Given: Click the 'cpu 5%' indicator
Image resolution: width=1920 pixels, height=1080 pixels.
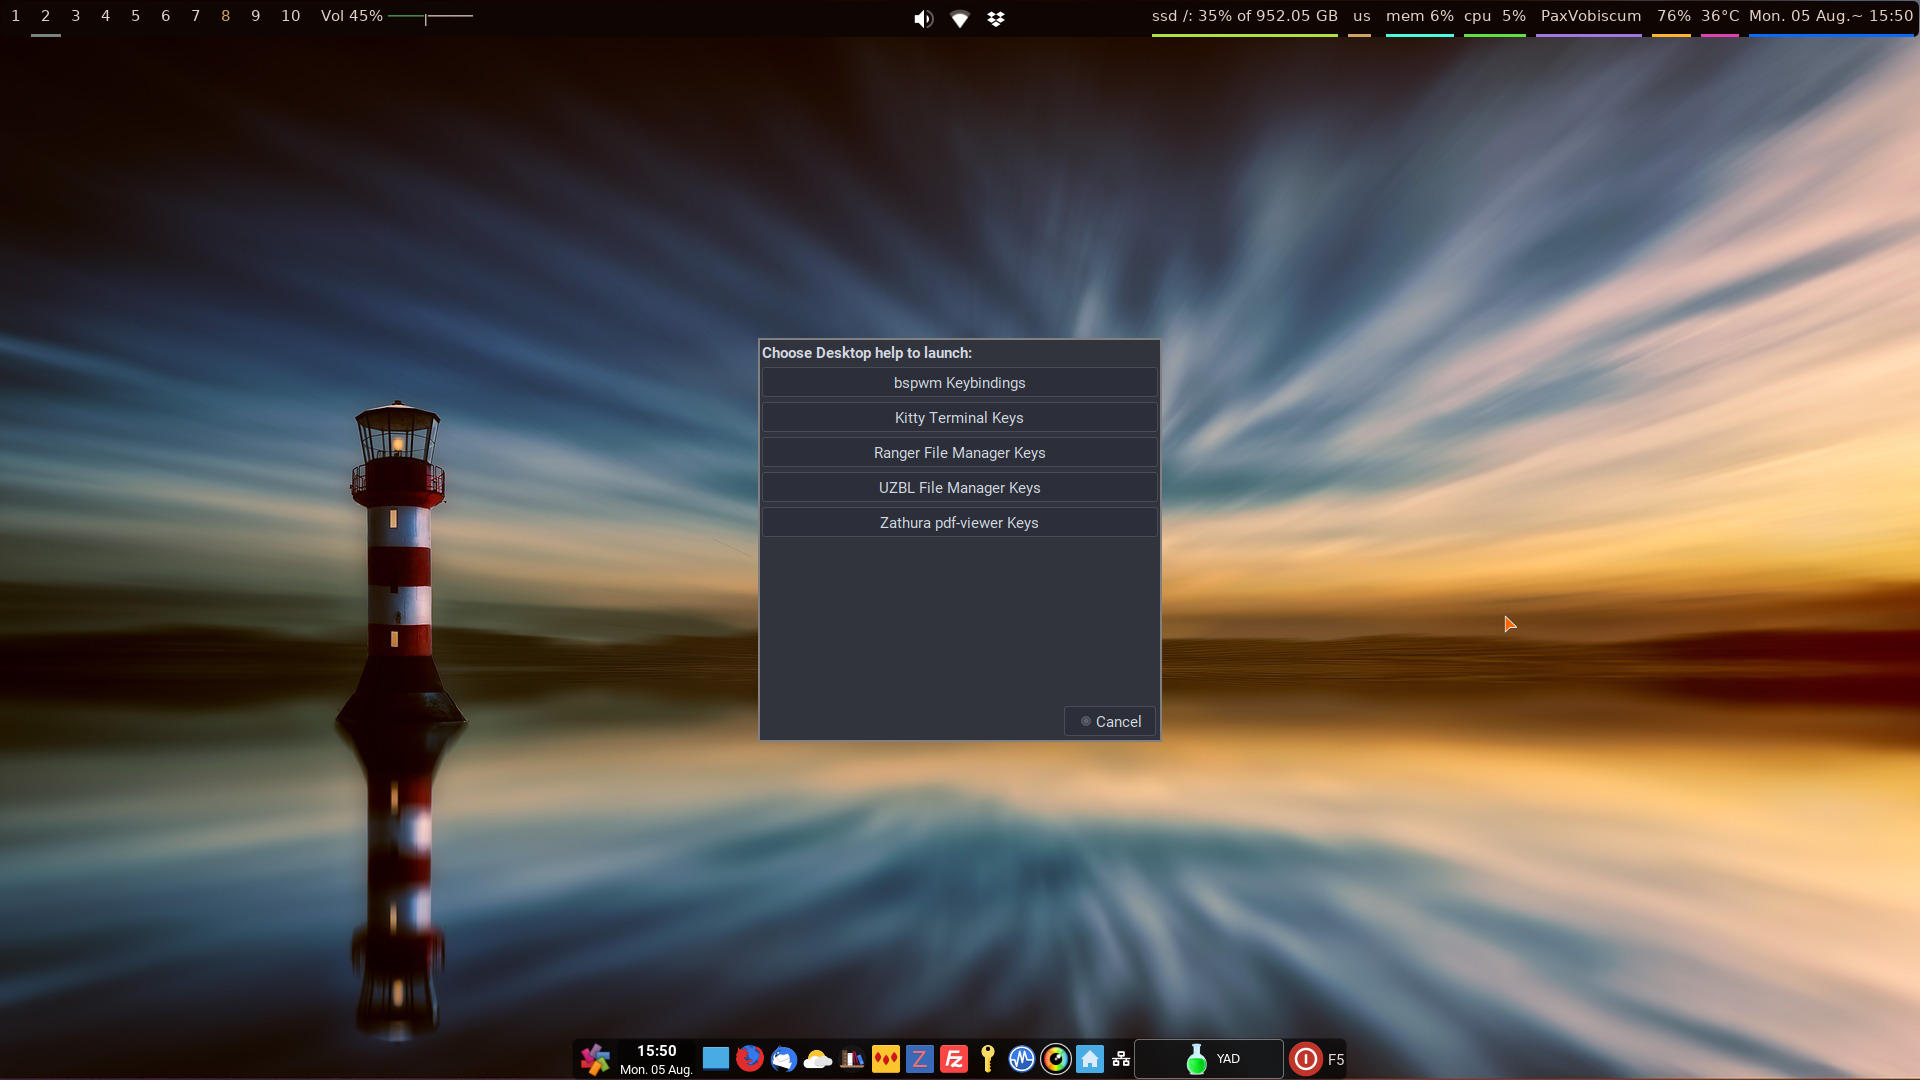Looking at the screenshot, I should point(1495,16).
